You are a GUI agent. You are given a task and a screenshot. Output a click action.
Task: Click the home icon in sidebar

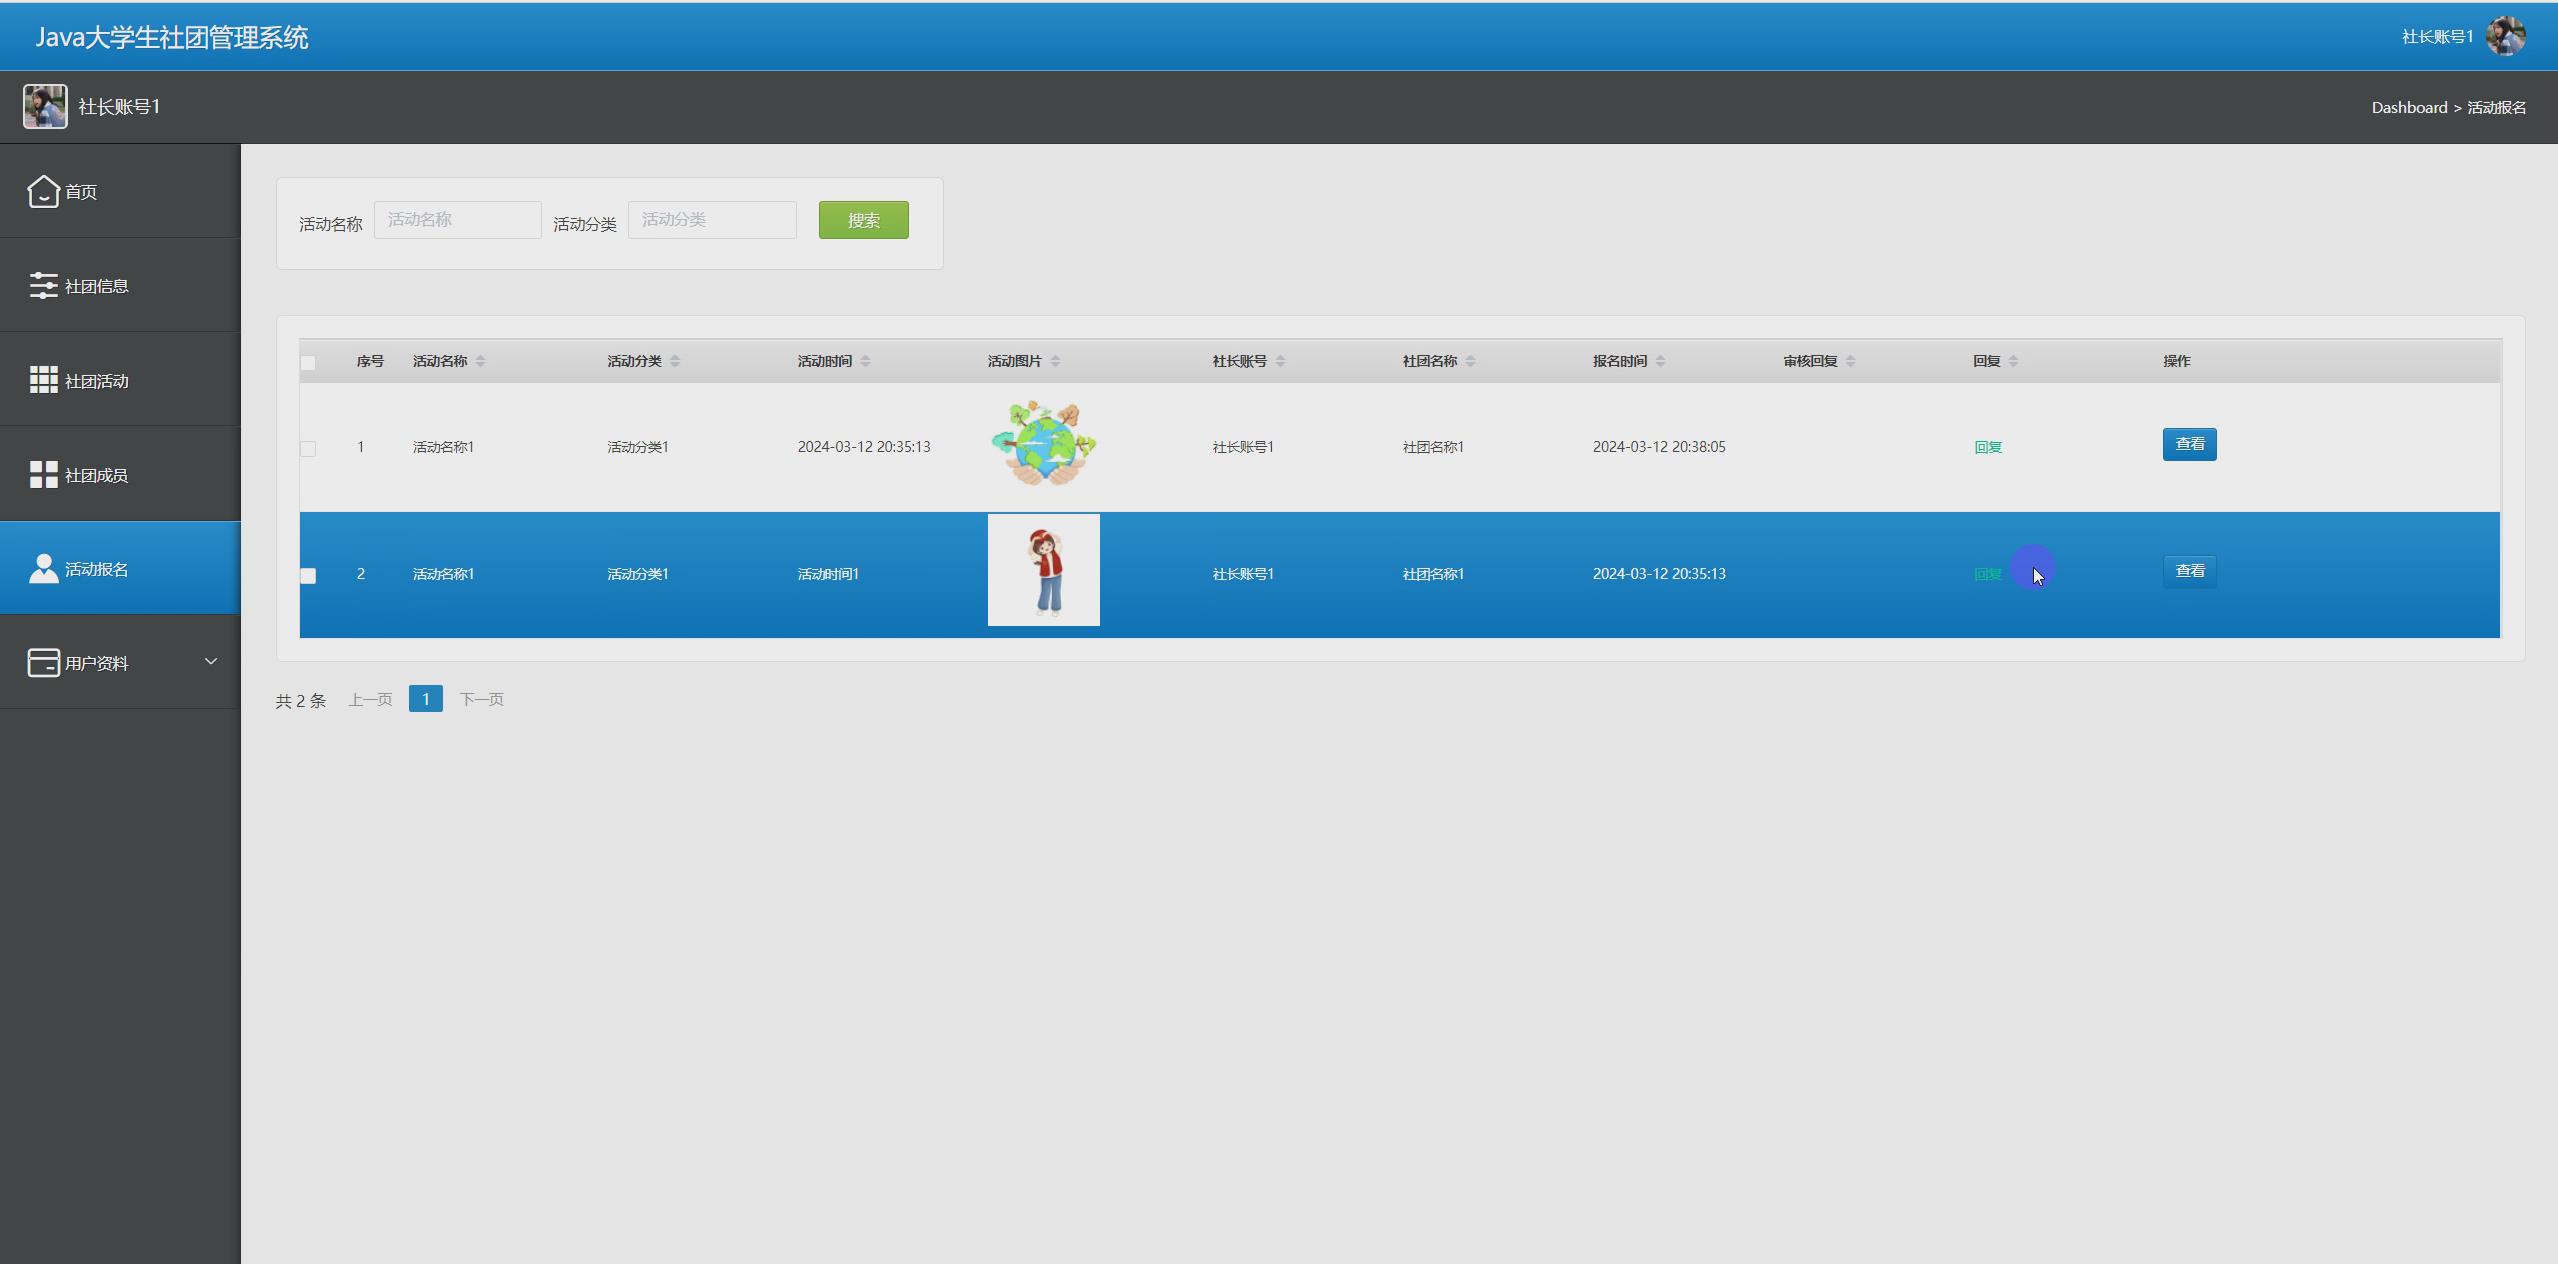(x=43, y=191)
